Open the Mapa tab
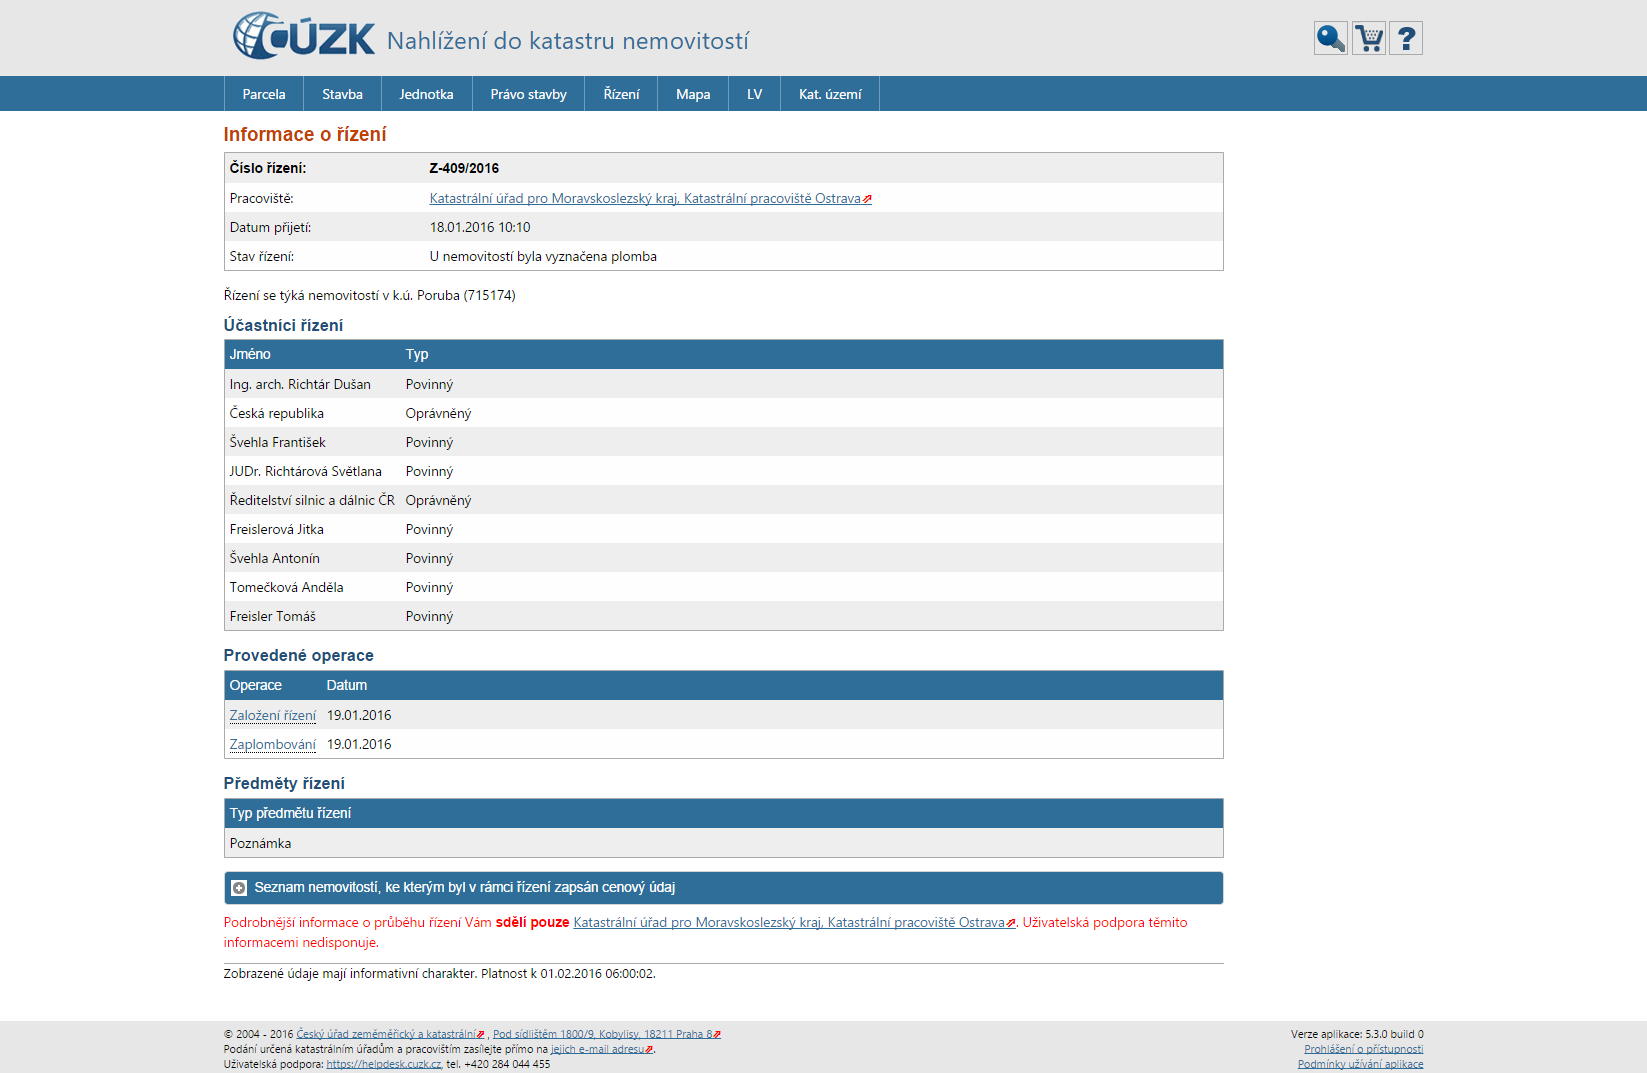 tap(693, 94)
